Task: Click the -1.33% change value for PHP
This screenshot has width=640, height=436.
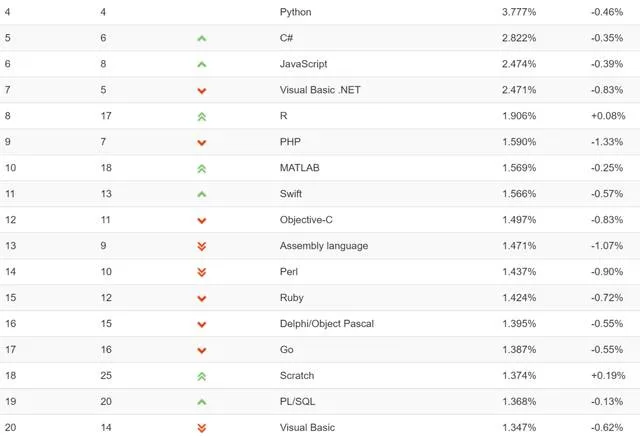Action: coord(608,142)
